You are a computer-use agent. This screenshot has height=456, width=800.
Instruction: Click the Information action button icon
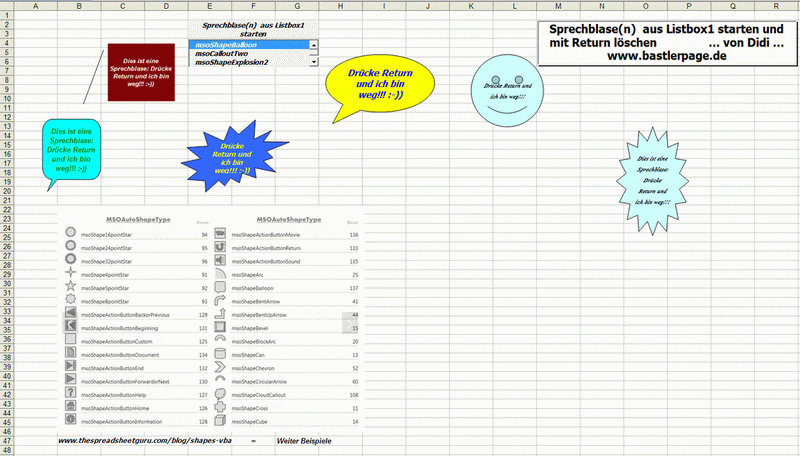pyautogui.click(x=70, y=419)
